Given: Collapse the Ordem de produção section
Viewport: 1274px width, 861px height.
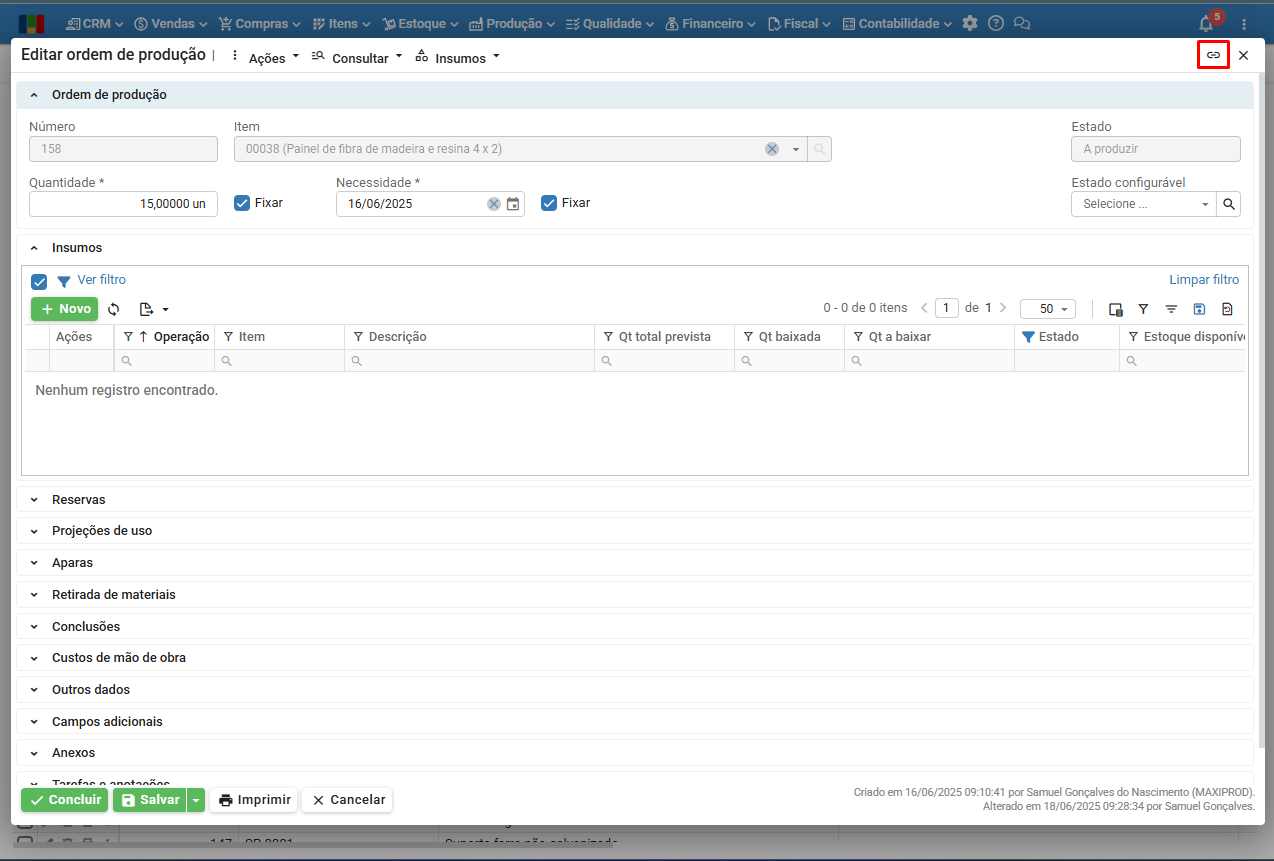Looking at the screenshot, I should point(33,95).
